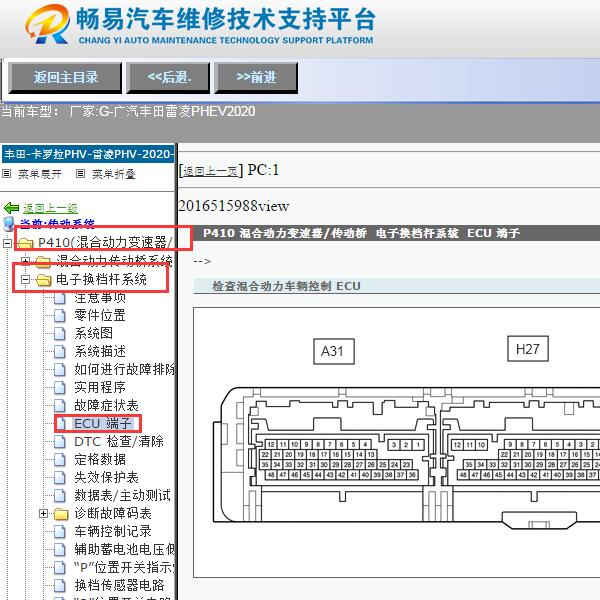Open the 车辆控制记录 page
This screenshot has width=600, height=600.
pyautogui.click(x=113, y=531)
